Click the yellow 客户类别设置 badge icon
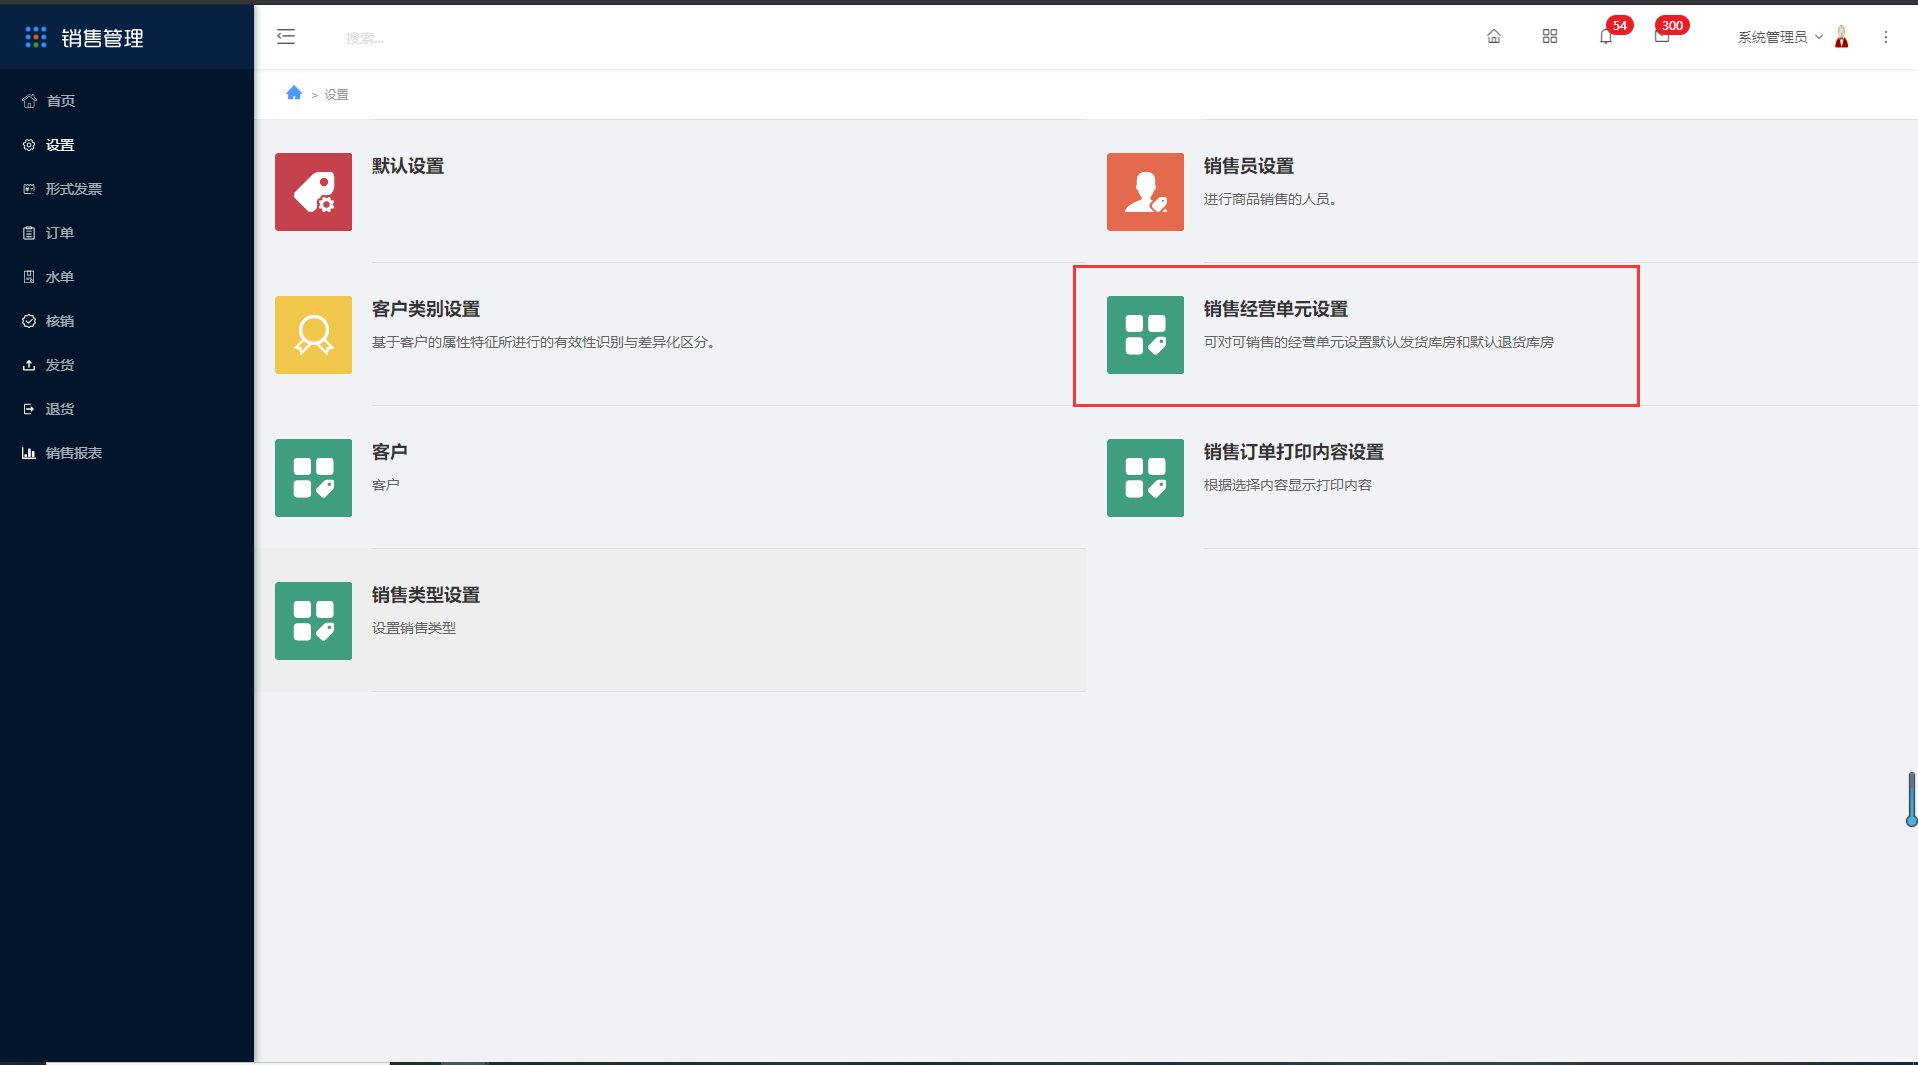1918x1065 pixels. point(313,335)
